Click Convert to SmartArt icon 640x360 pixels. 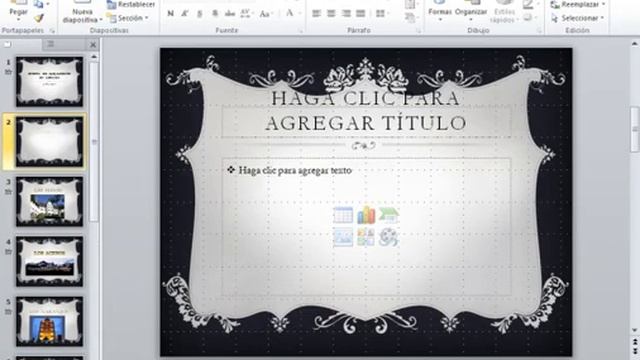[x=411, y=17]
